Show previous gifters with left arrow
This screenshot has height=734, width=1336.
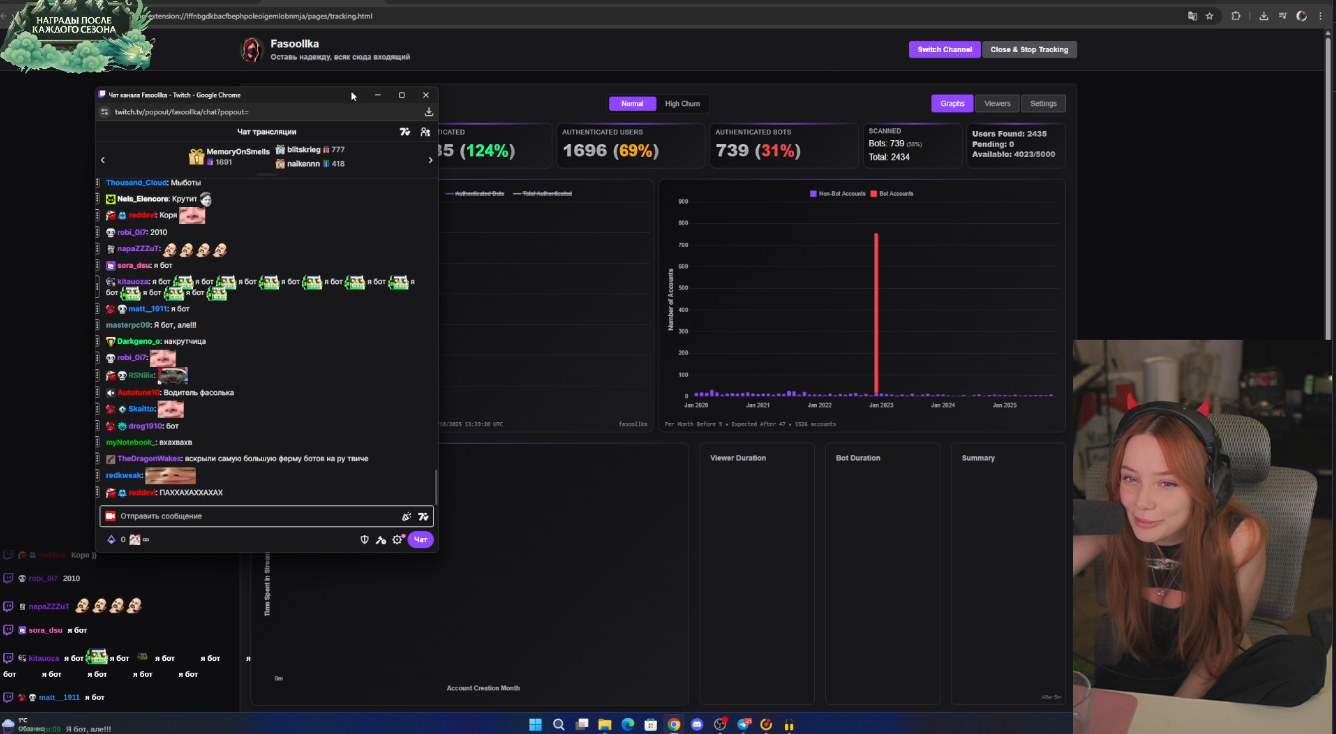pos(102,160)
